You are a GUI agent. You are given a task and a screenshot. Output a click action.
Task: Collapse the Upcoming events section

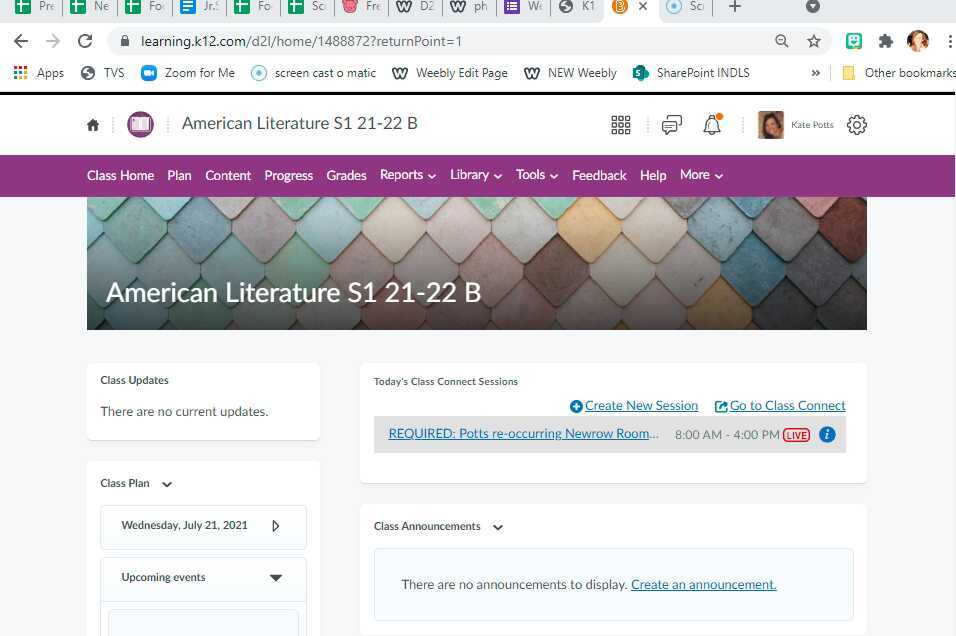pyautogui.click(x=275, y=578)
